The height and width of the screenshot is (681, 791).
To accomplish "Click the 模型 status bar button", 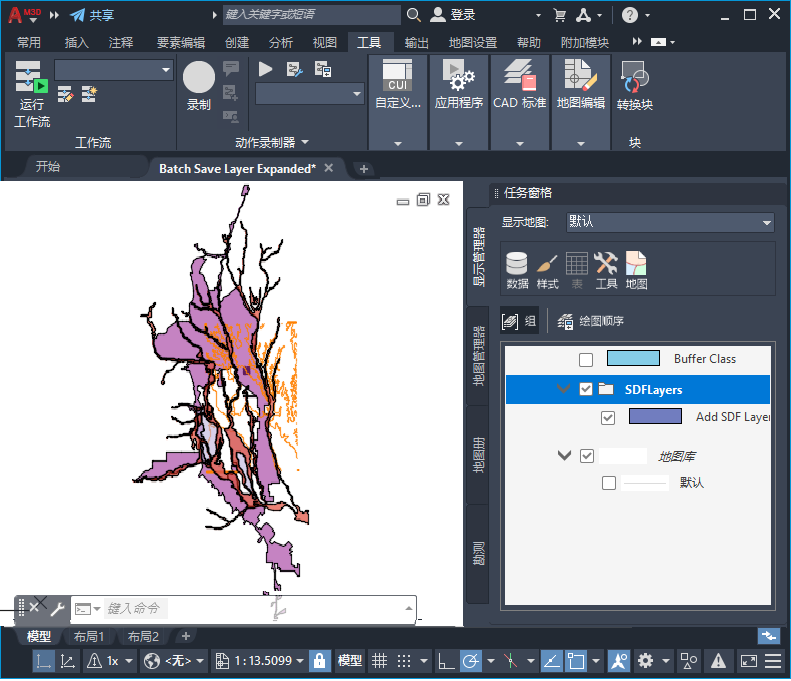I will click(350, 661).
